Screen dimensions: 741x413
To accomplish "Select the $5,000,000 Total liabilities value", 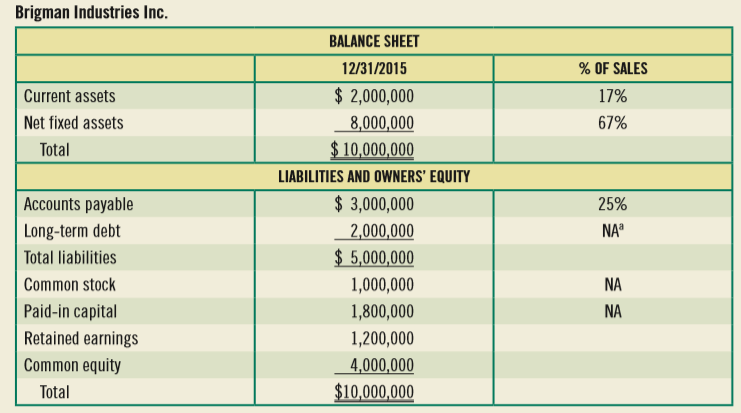I will (373, 258).
